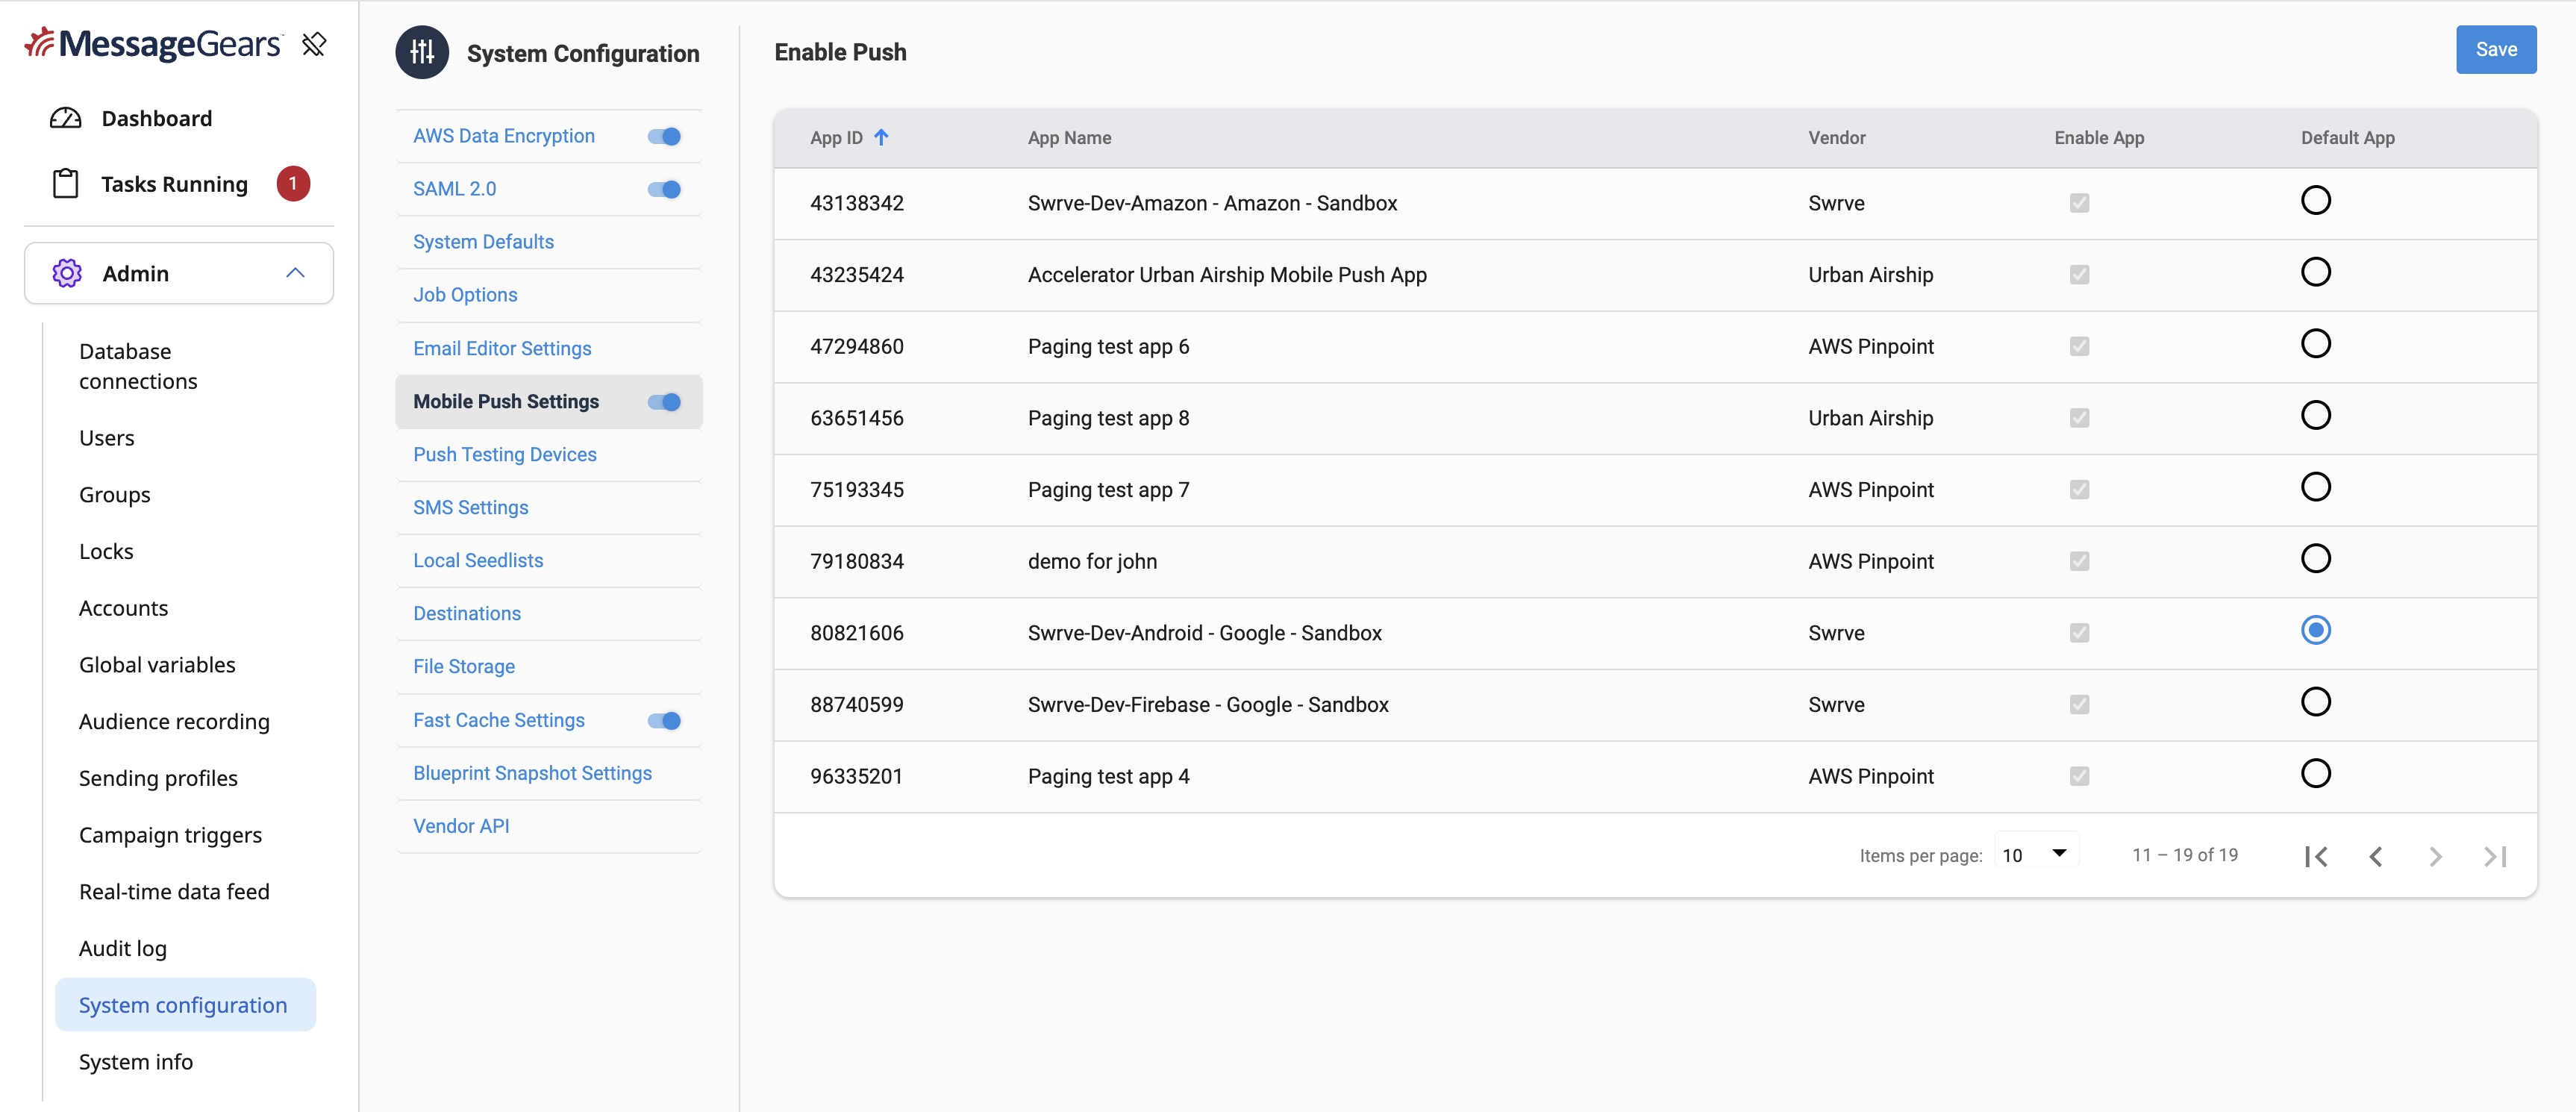Open Dashboard from the sidebar

click(157, 118)
